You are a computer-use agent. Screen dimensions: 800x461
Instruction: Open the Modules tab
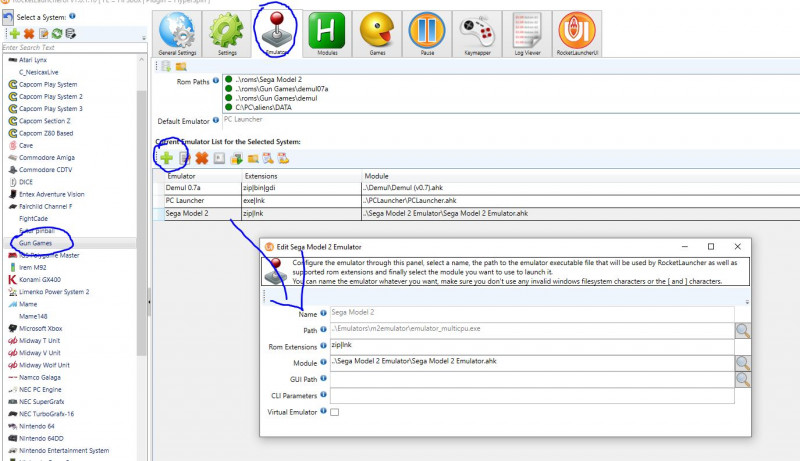(x=327, y=34)
